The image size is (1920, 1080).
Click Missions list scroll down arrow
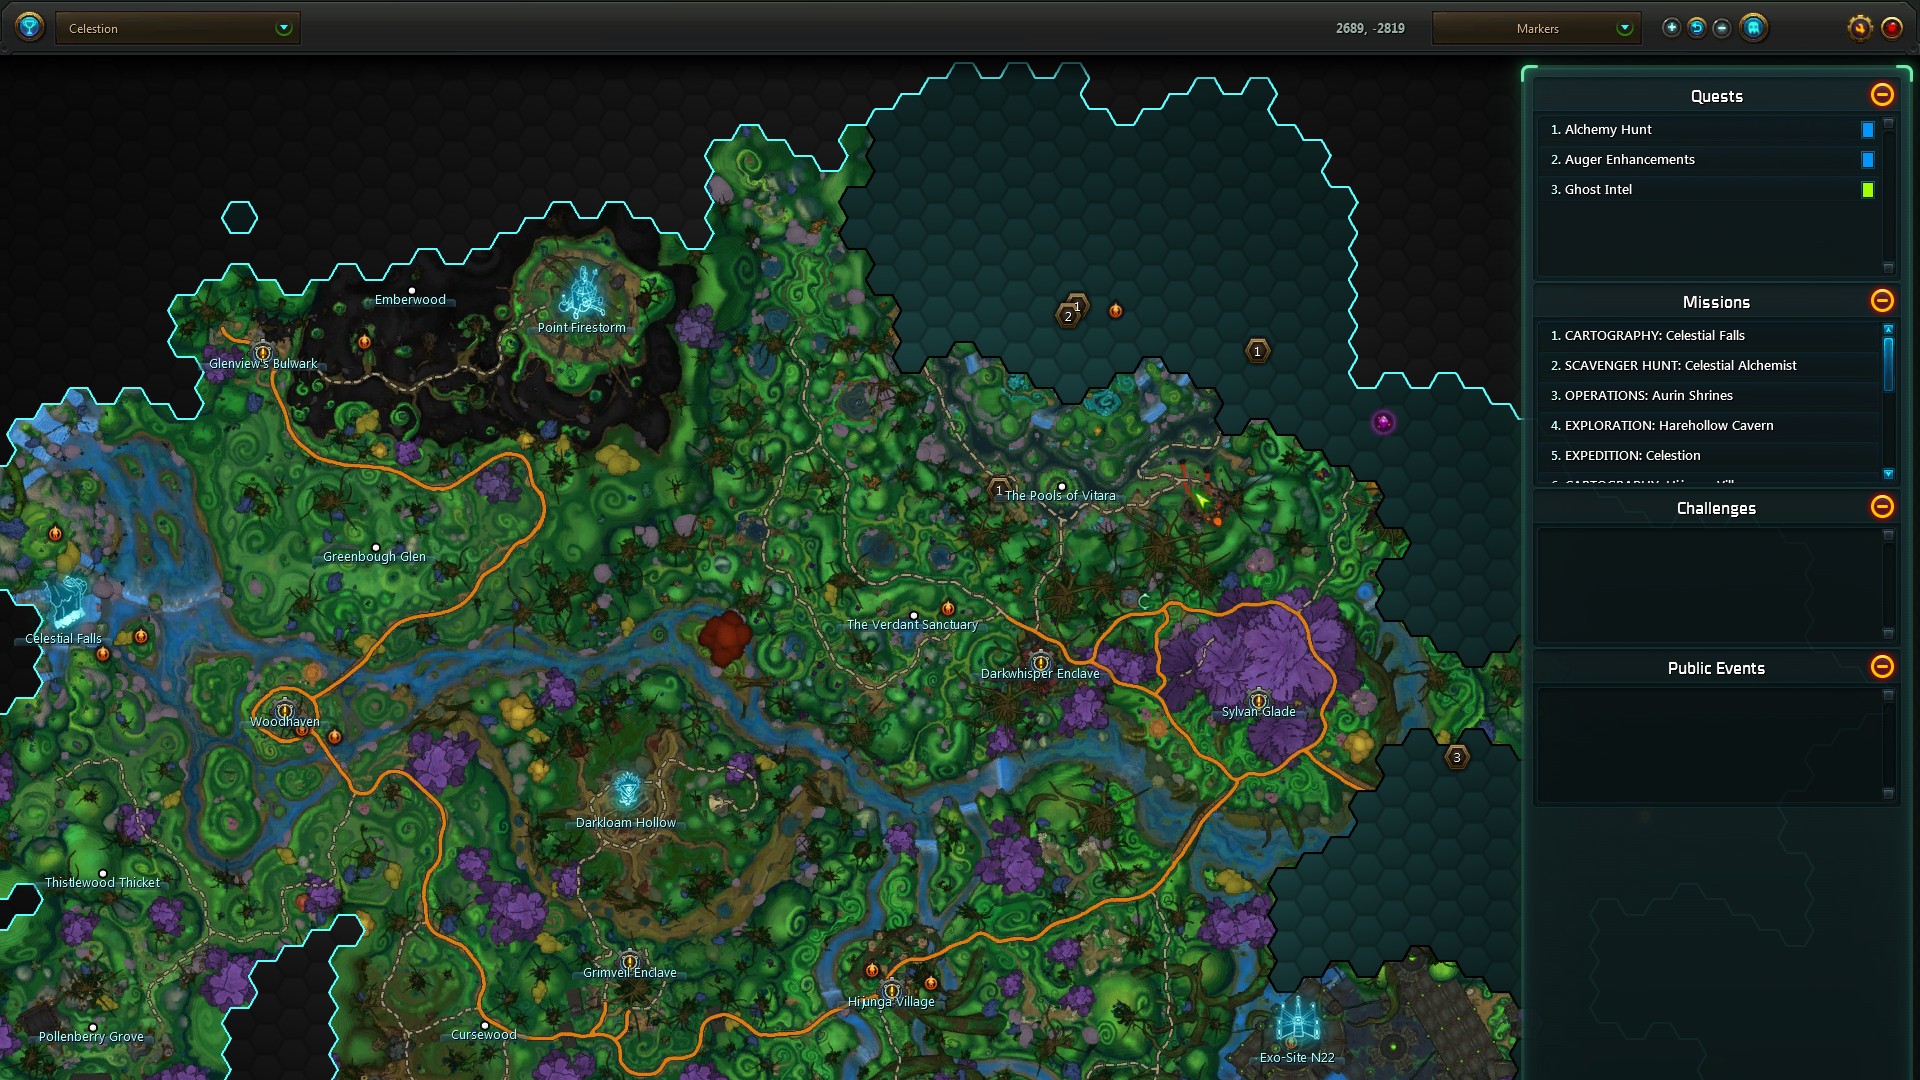point(1888,474)
